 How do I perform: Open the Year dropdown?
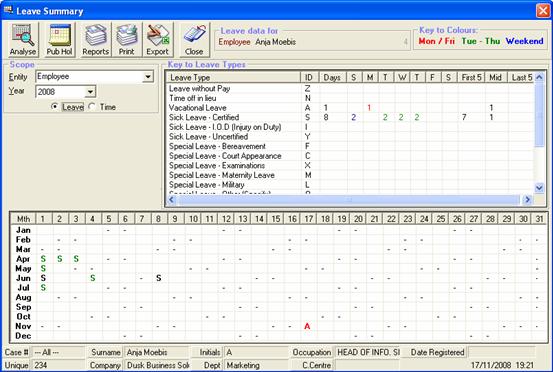coord(90,92)
